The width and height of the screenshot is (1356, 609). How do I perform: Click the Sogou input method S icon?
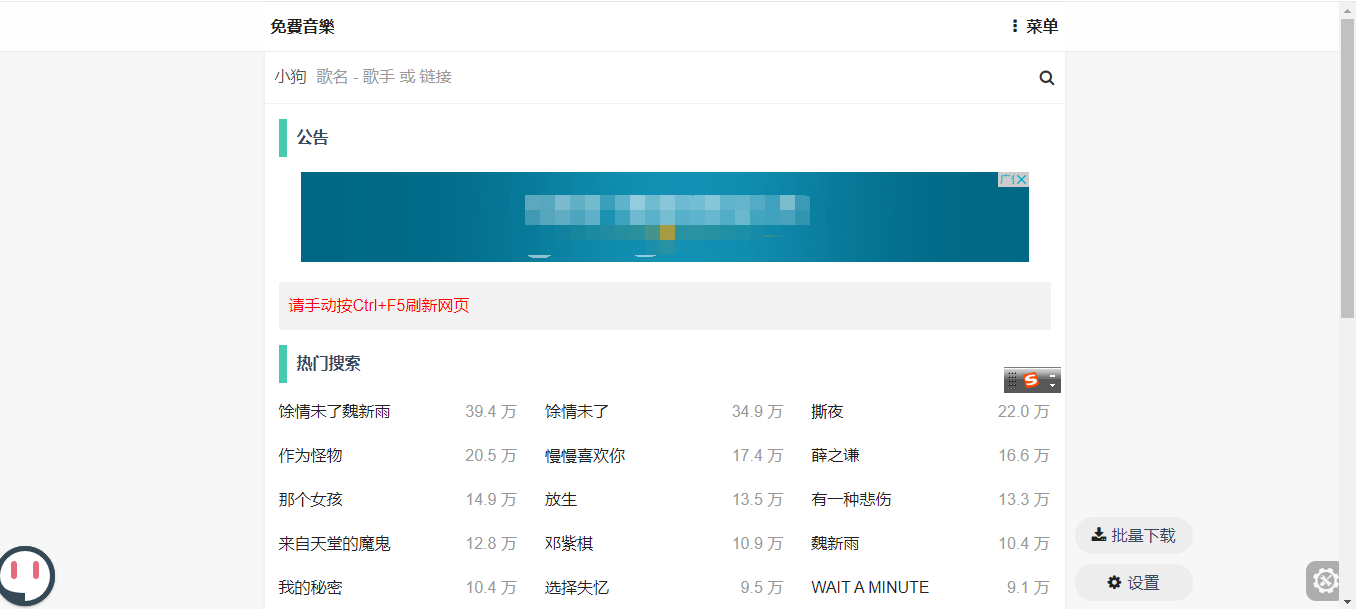tap(1031, 380)
